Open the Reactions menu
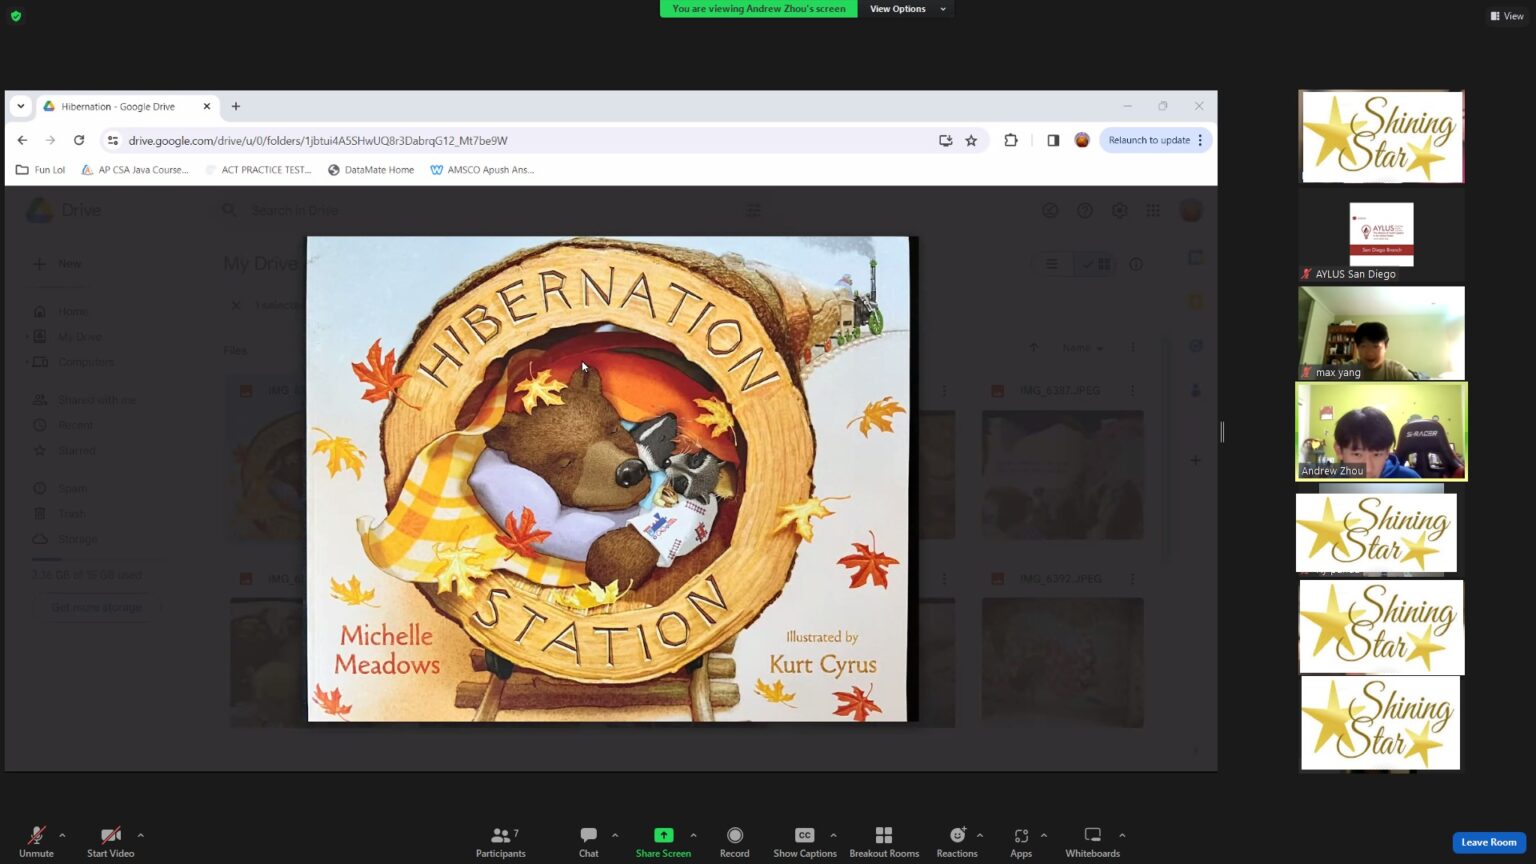Screen dimensions: 1536x864 (x=957, y=841)
